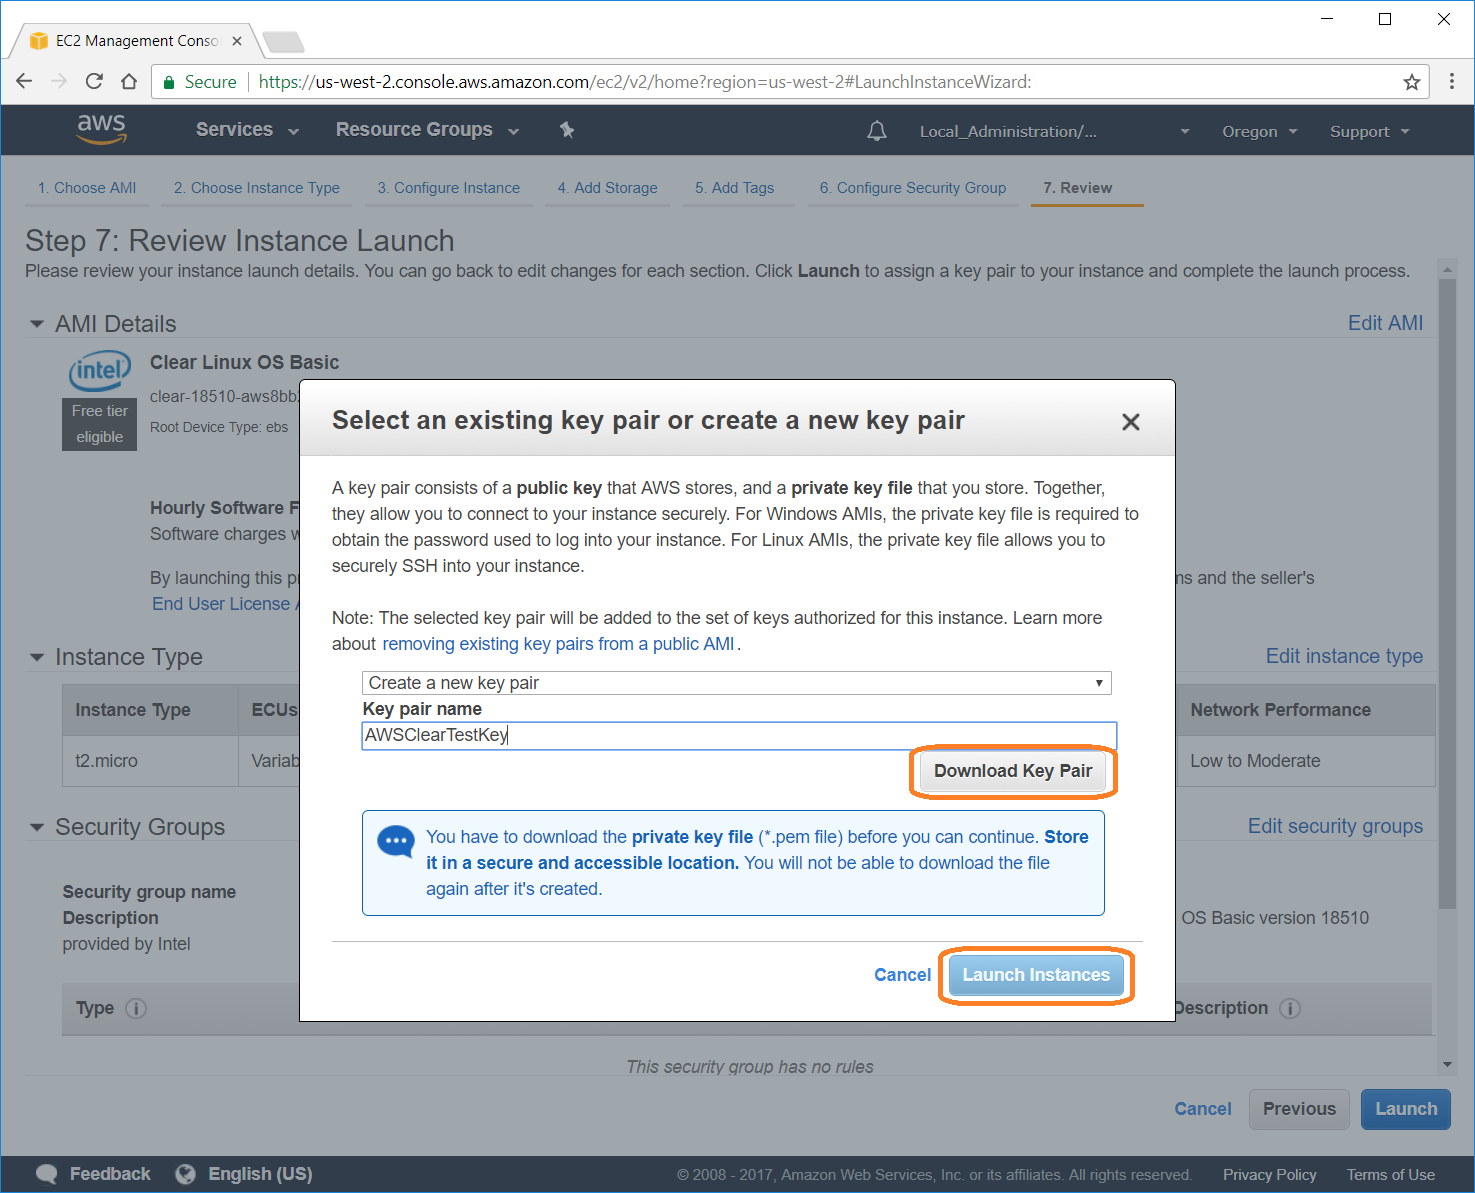Open the Oregon region dropdown

click(1259, 131)
